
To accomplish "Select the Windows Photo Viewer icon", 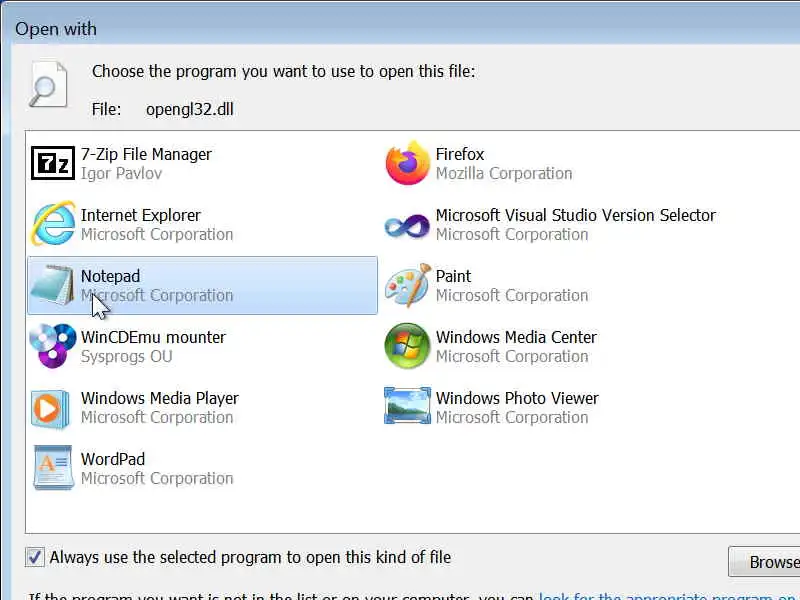I will (x=407, y=406).
